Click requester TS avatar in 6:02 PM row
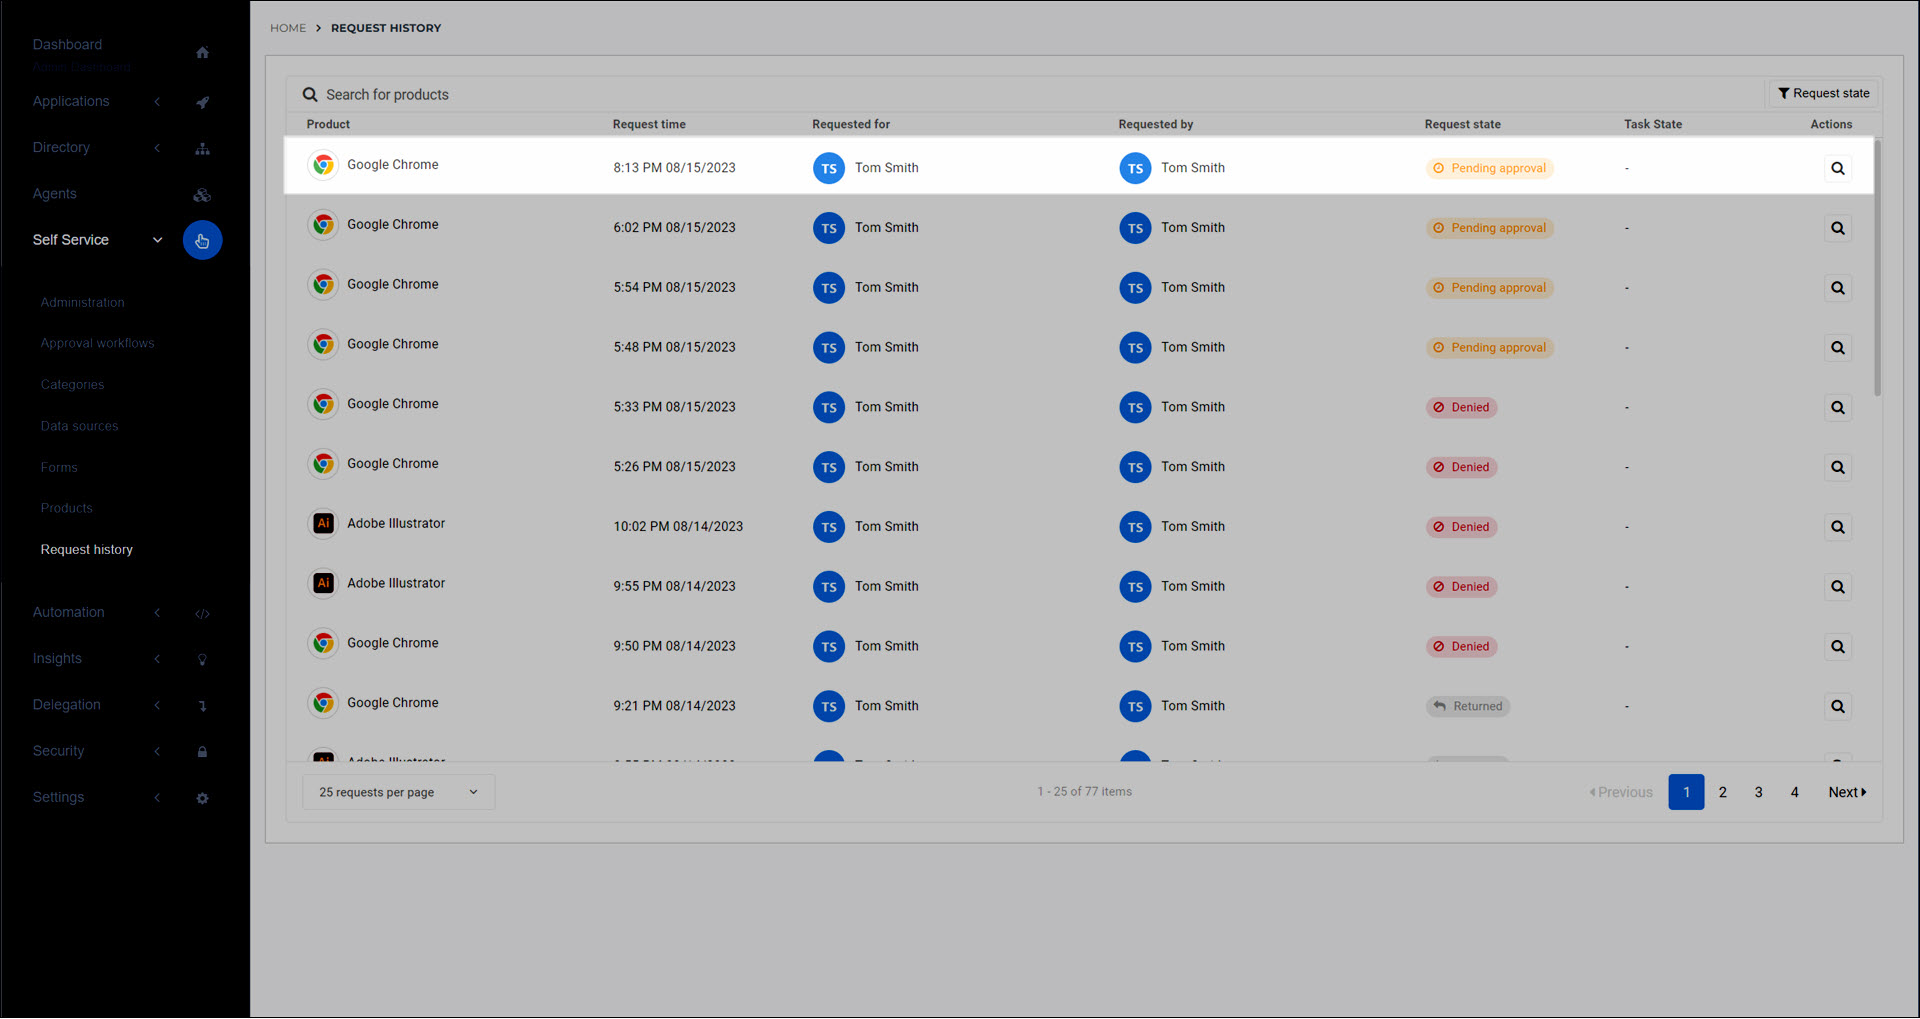Image resolution: width=1920 pixels, height=1019 pixels. [x=1135, y=228]
